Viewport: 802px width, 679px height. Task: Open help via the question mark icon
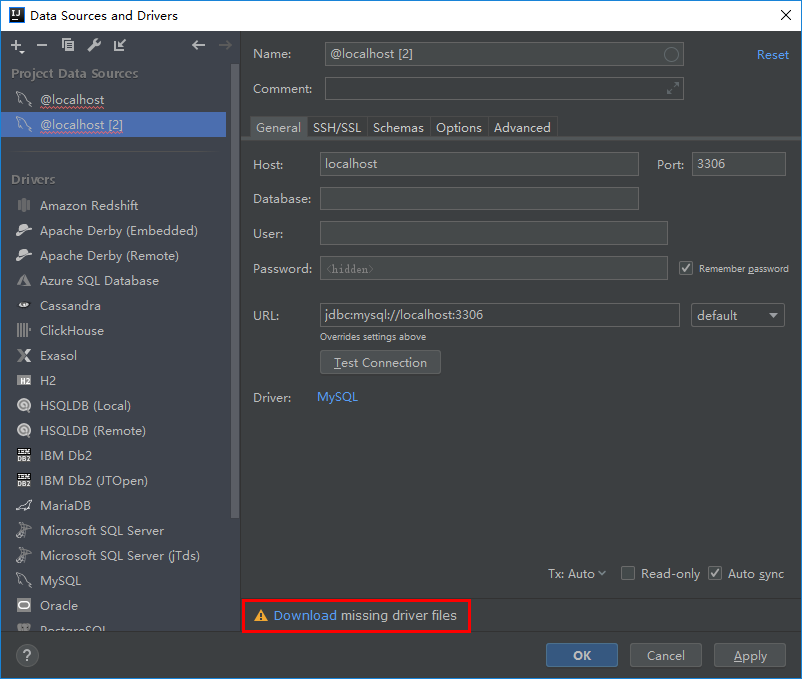(25, 655)
